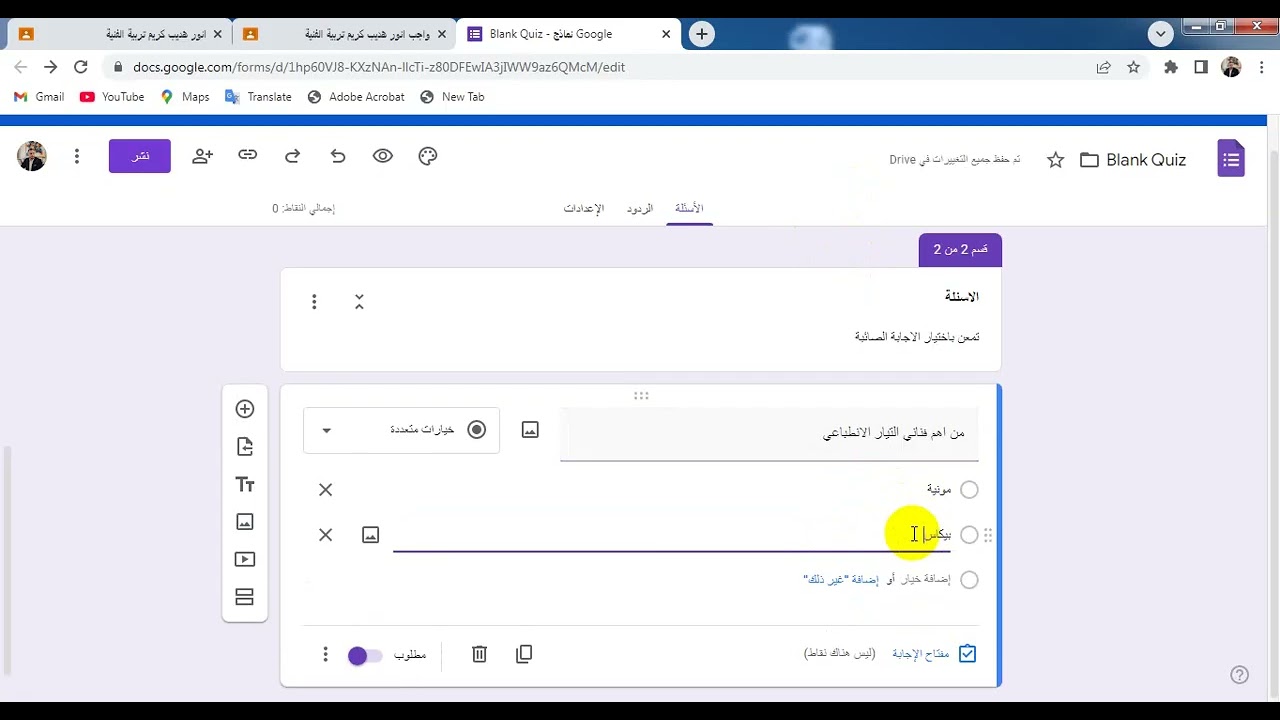Open the Translate bookmark

pos(258,97)
